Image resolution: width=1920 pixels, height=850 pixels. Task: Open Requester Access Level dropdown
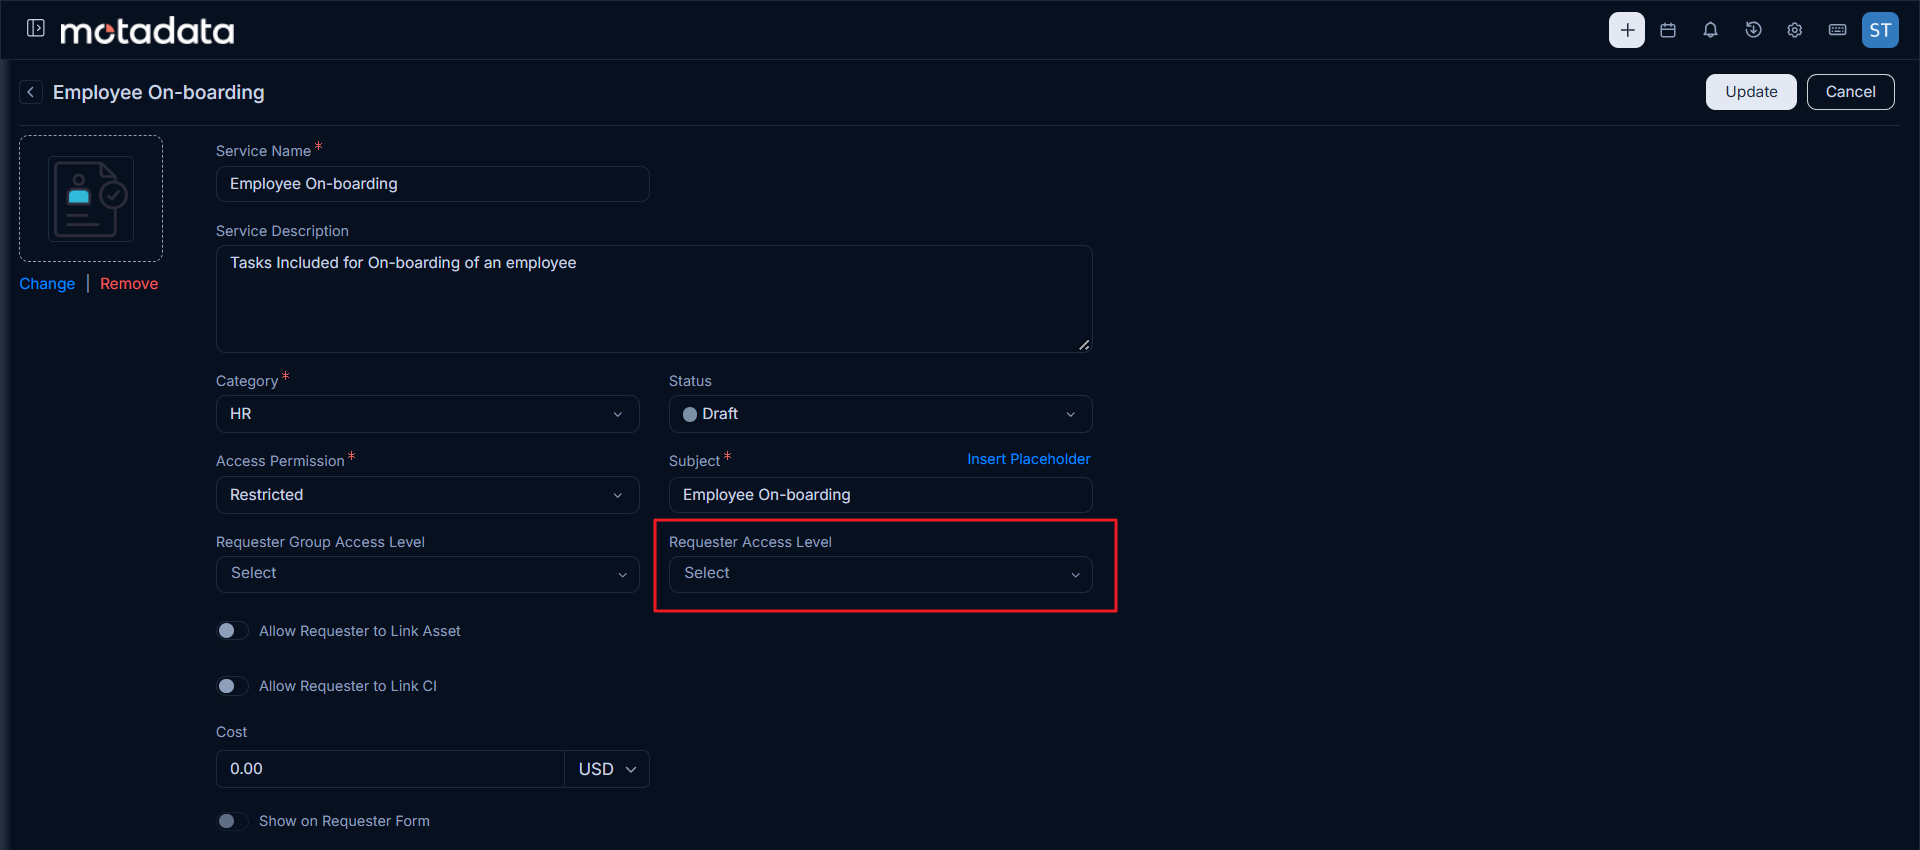tap(881, 574)
